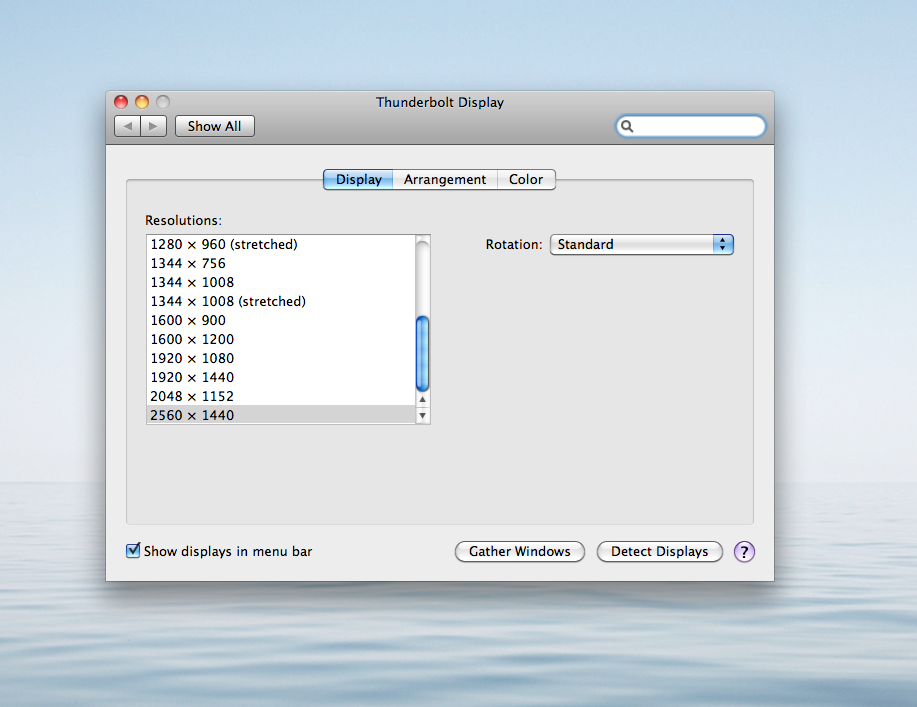
Task: Select resolution 2048 × 1152
Action: [x=281, y=396]
